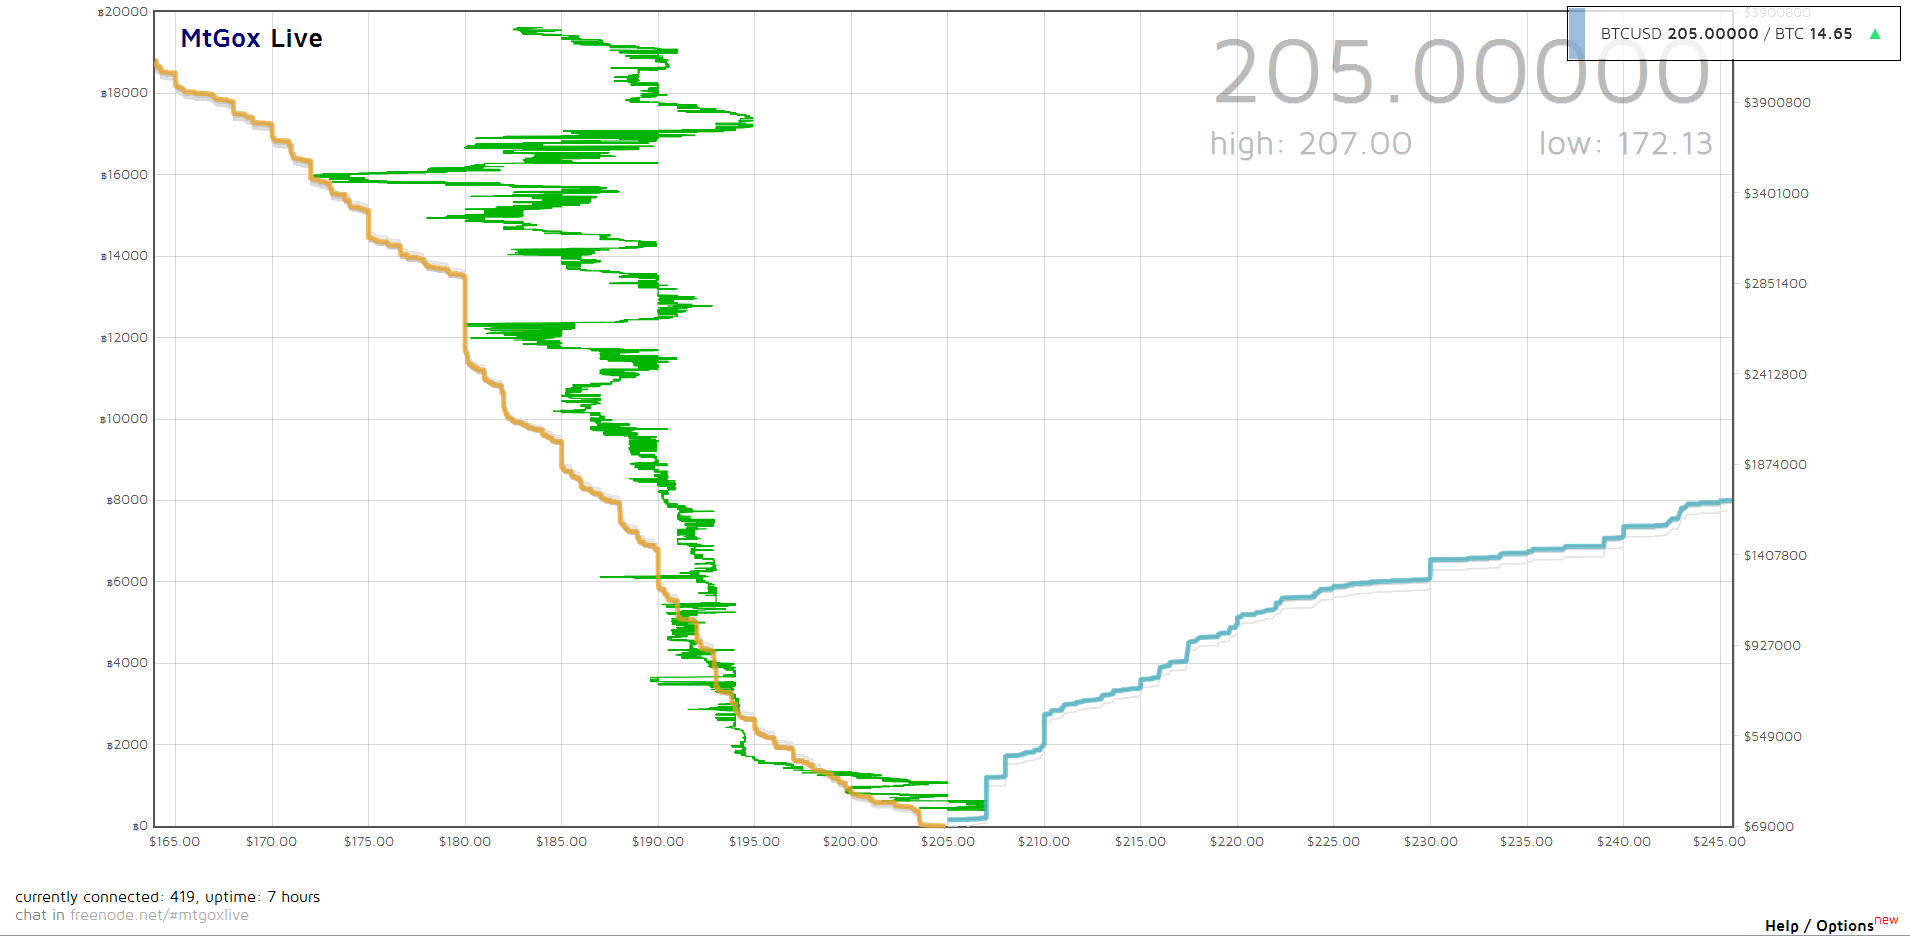This screenshot has width=1910, height=936.
Task: Click the $927000 right axis label
Action: (x=1773, y=646)
